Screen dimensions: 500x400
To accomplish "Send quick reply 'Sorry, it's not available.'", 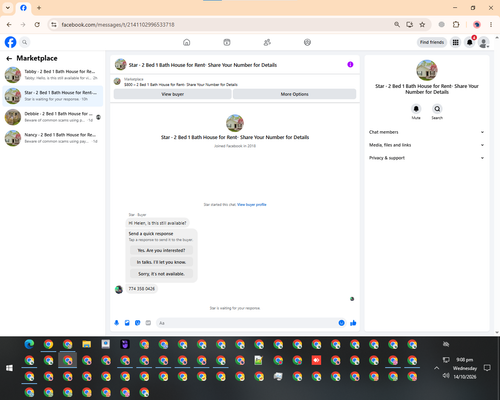I will click(x=161, y=274).
